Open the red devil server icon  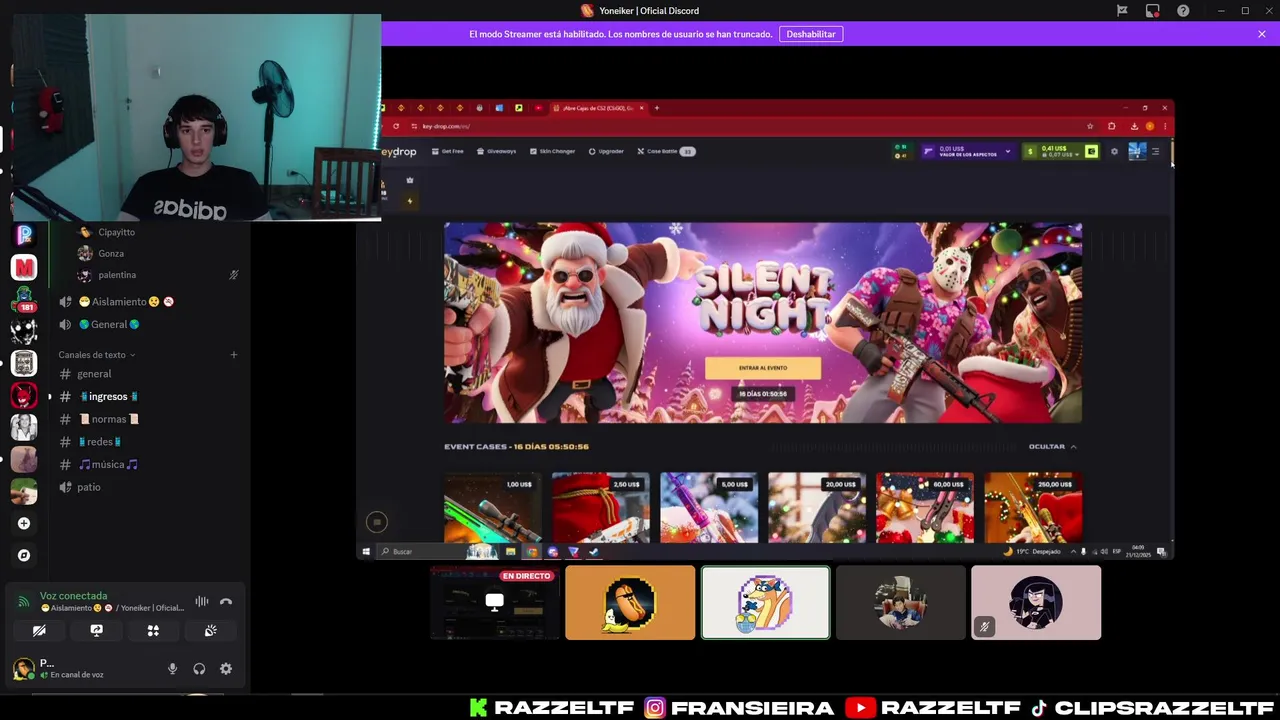coord(24,395)
